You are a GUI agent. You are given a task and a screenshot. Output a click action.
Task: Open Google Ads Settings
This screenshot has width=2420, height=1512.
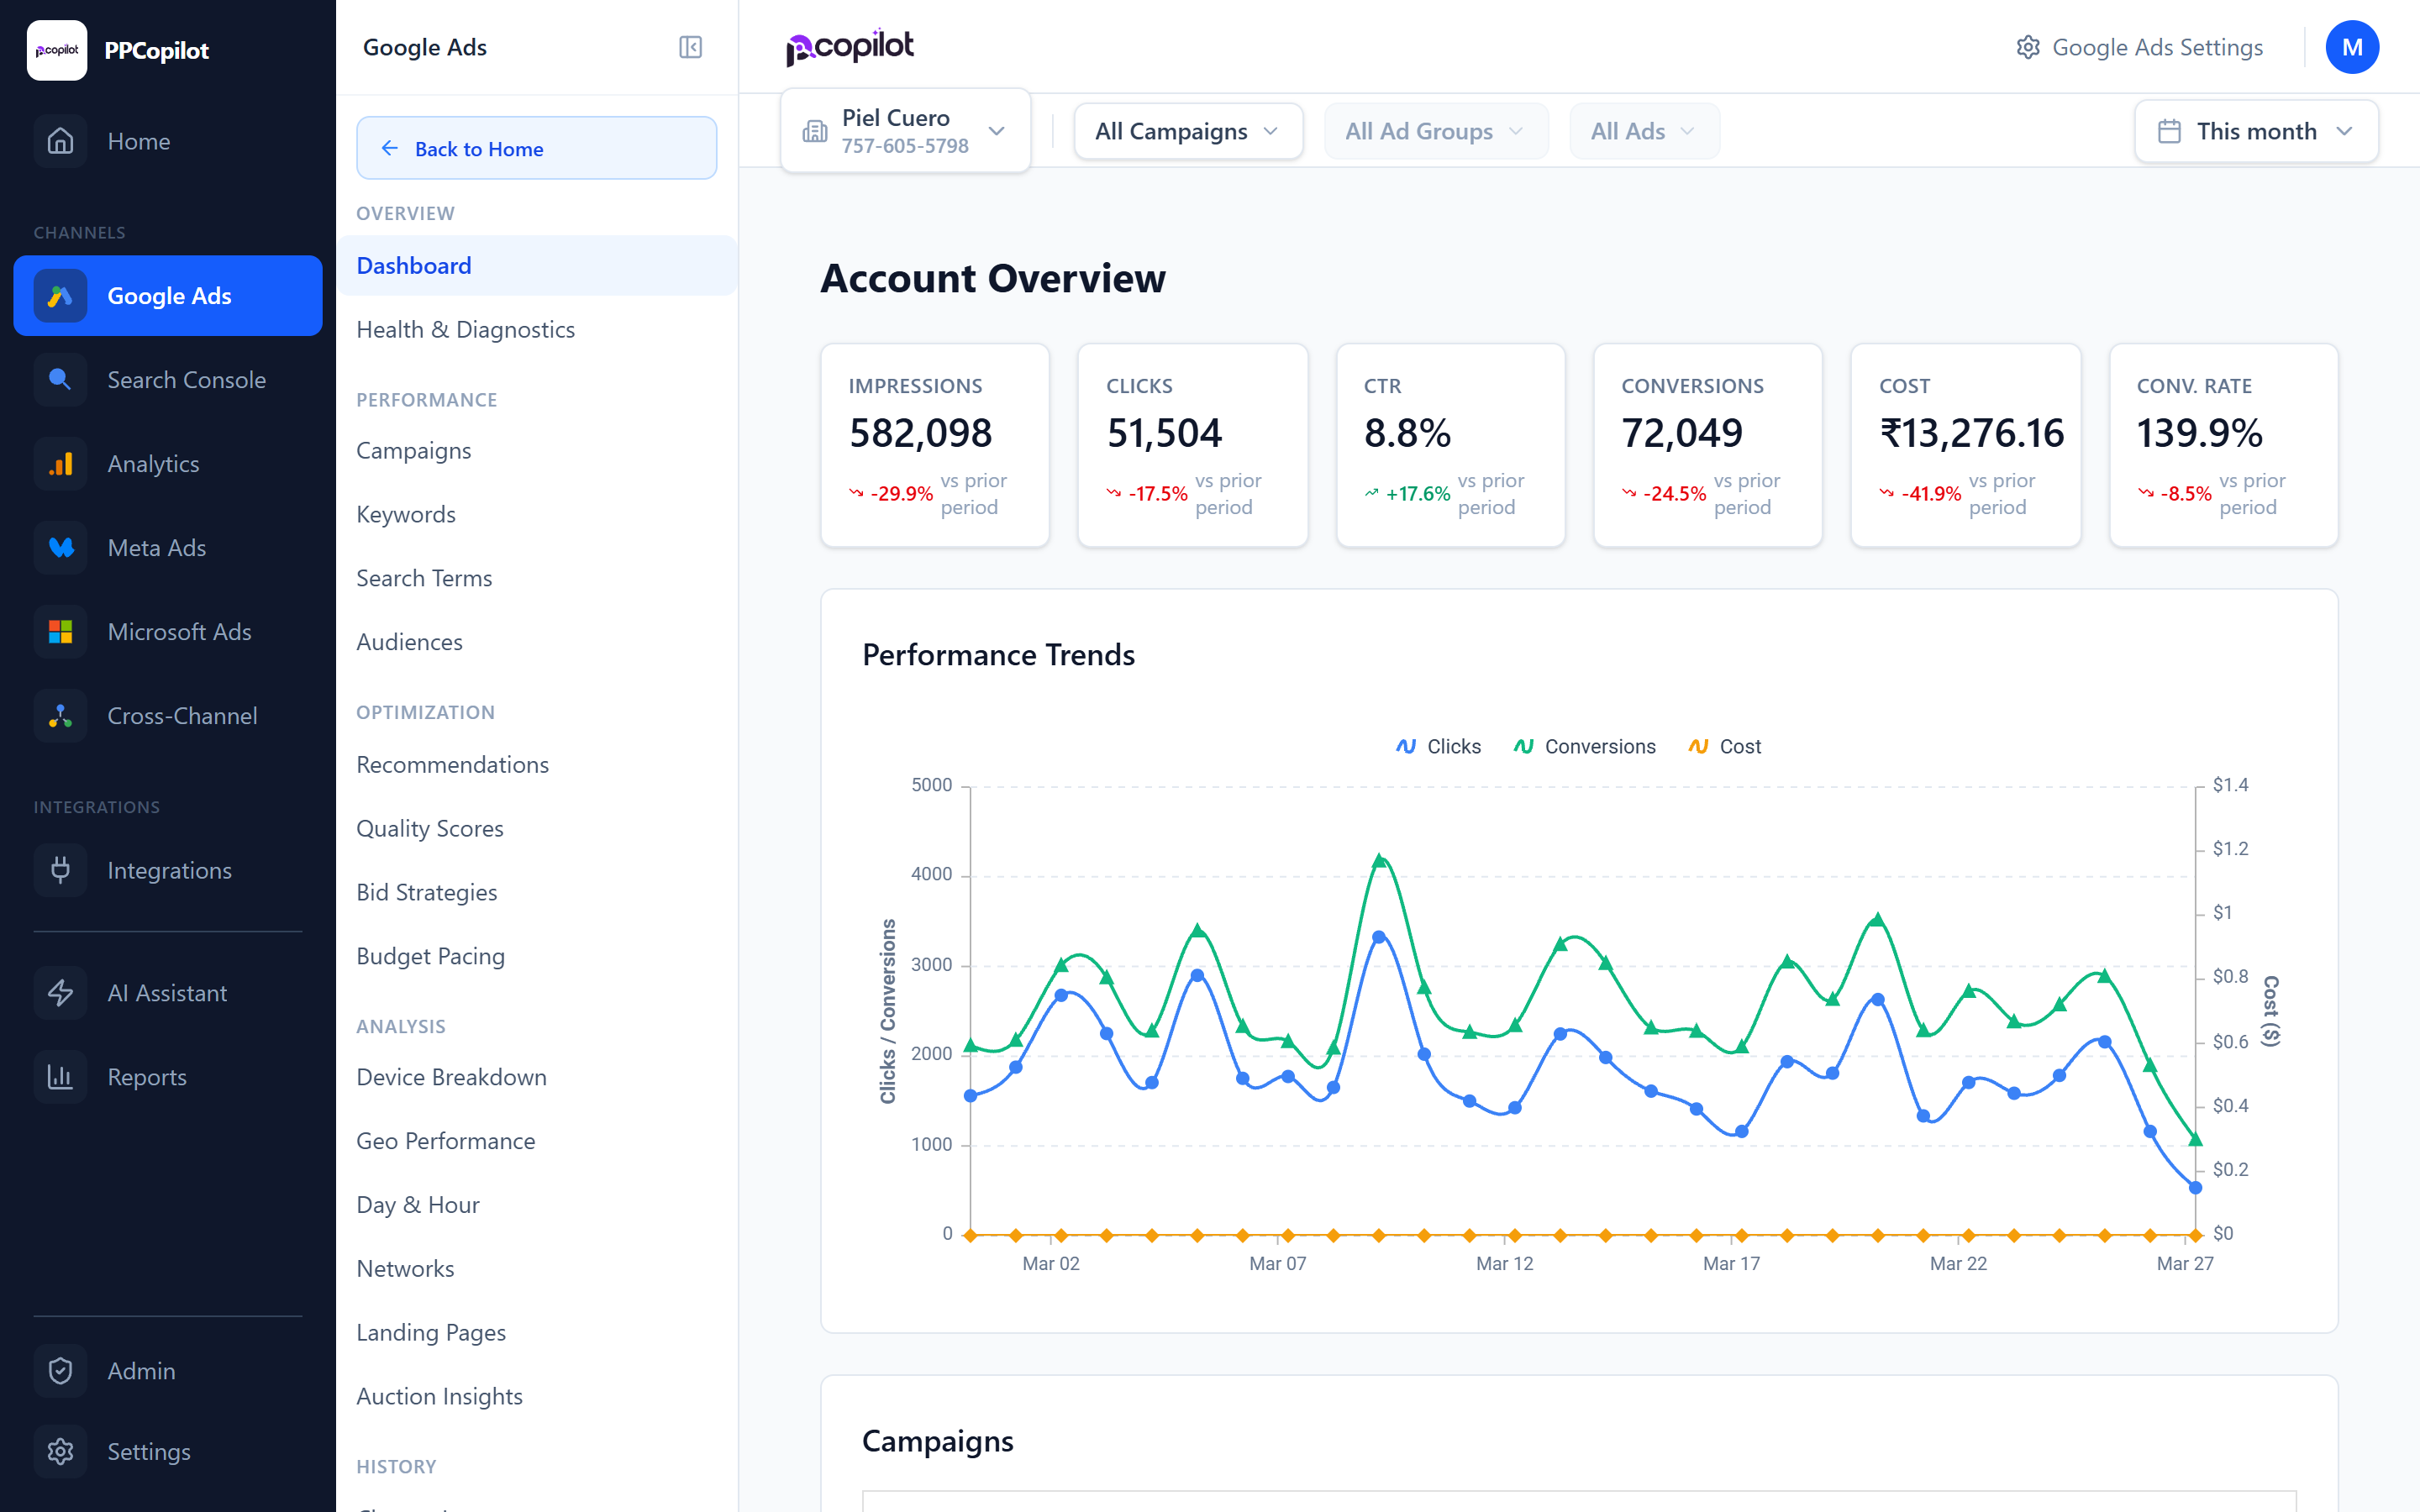[x=2138, y=47]
